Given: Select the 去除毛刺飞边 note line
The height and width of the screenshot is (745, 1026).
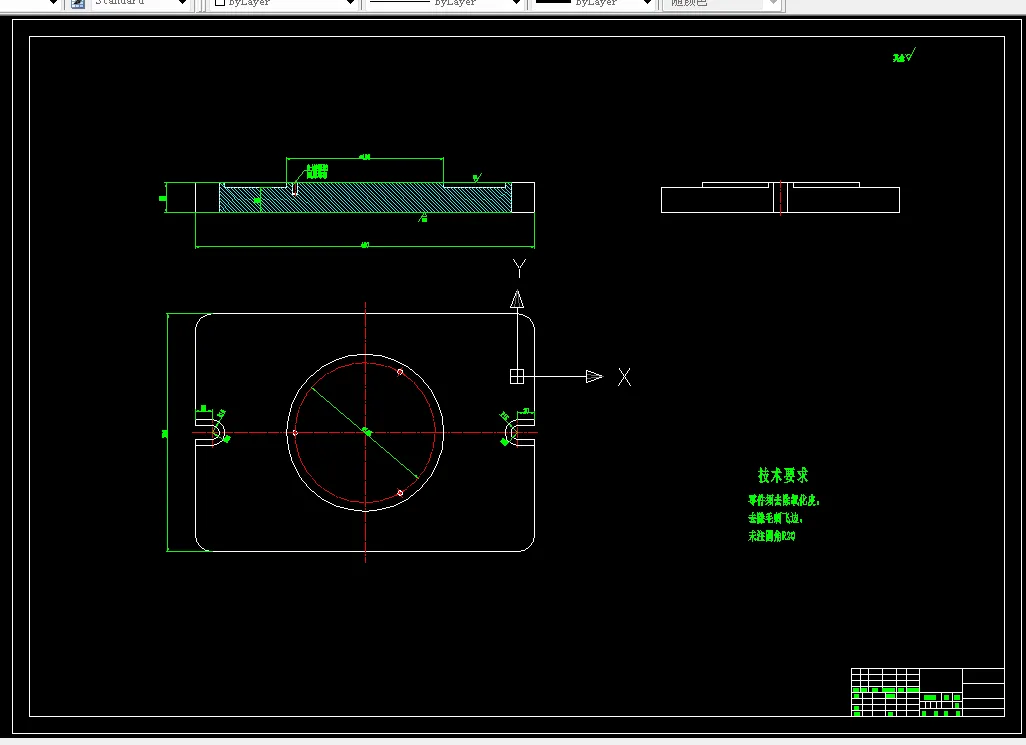Looking at the screenshot, I should point(775,518).
